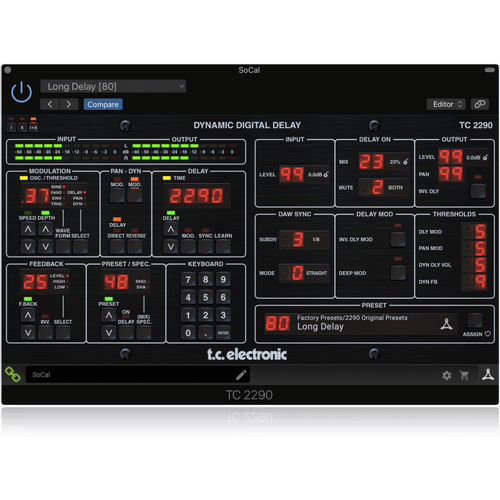The image size is (500, 500).
Task: Click feedback SELECT button
Action: pos(63,332)
